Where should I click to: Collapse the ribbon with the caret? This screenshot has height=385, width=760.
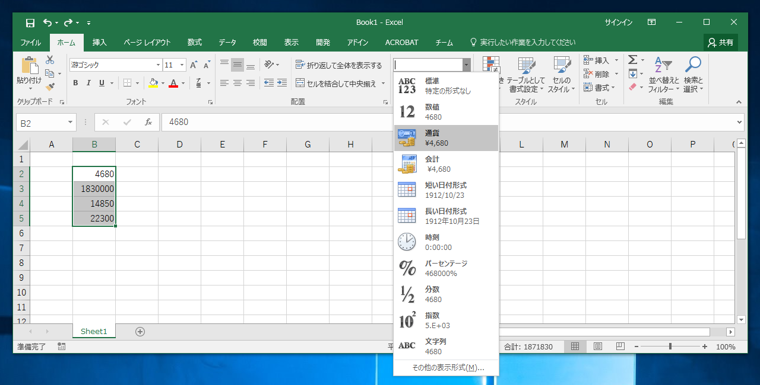(739, 102)
